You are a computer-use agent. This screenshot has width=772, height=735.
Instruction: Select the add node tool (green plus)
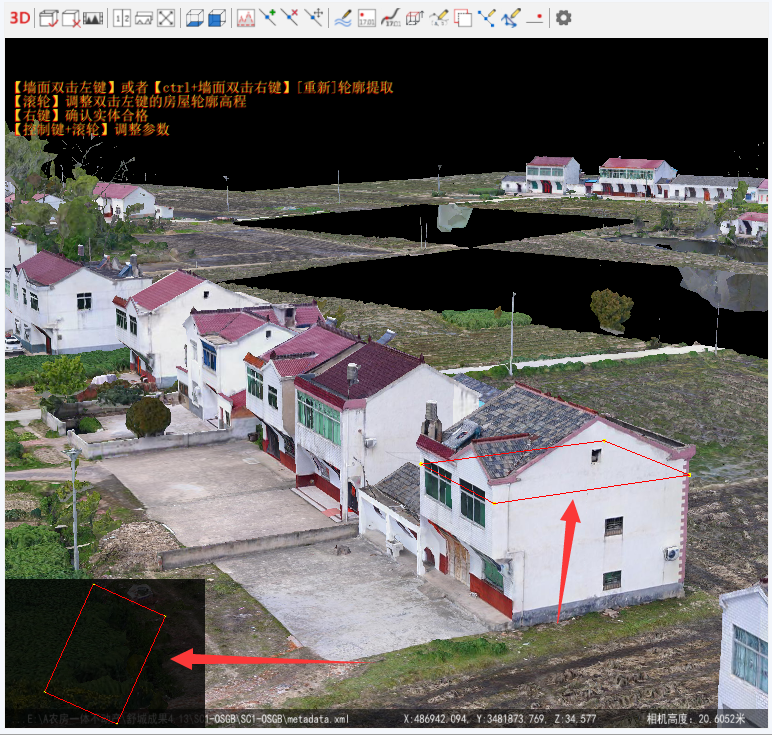pos(268,17)
